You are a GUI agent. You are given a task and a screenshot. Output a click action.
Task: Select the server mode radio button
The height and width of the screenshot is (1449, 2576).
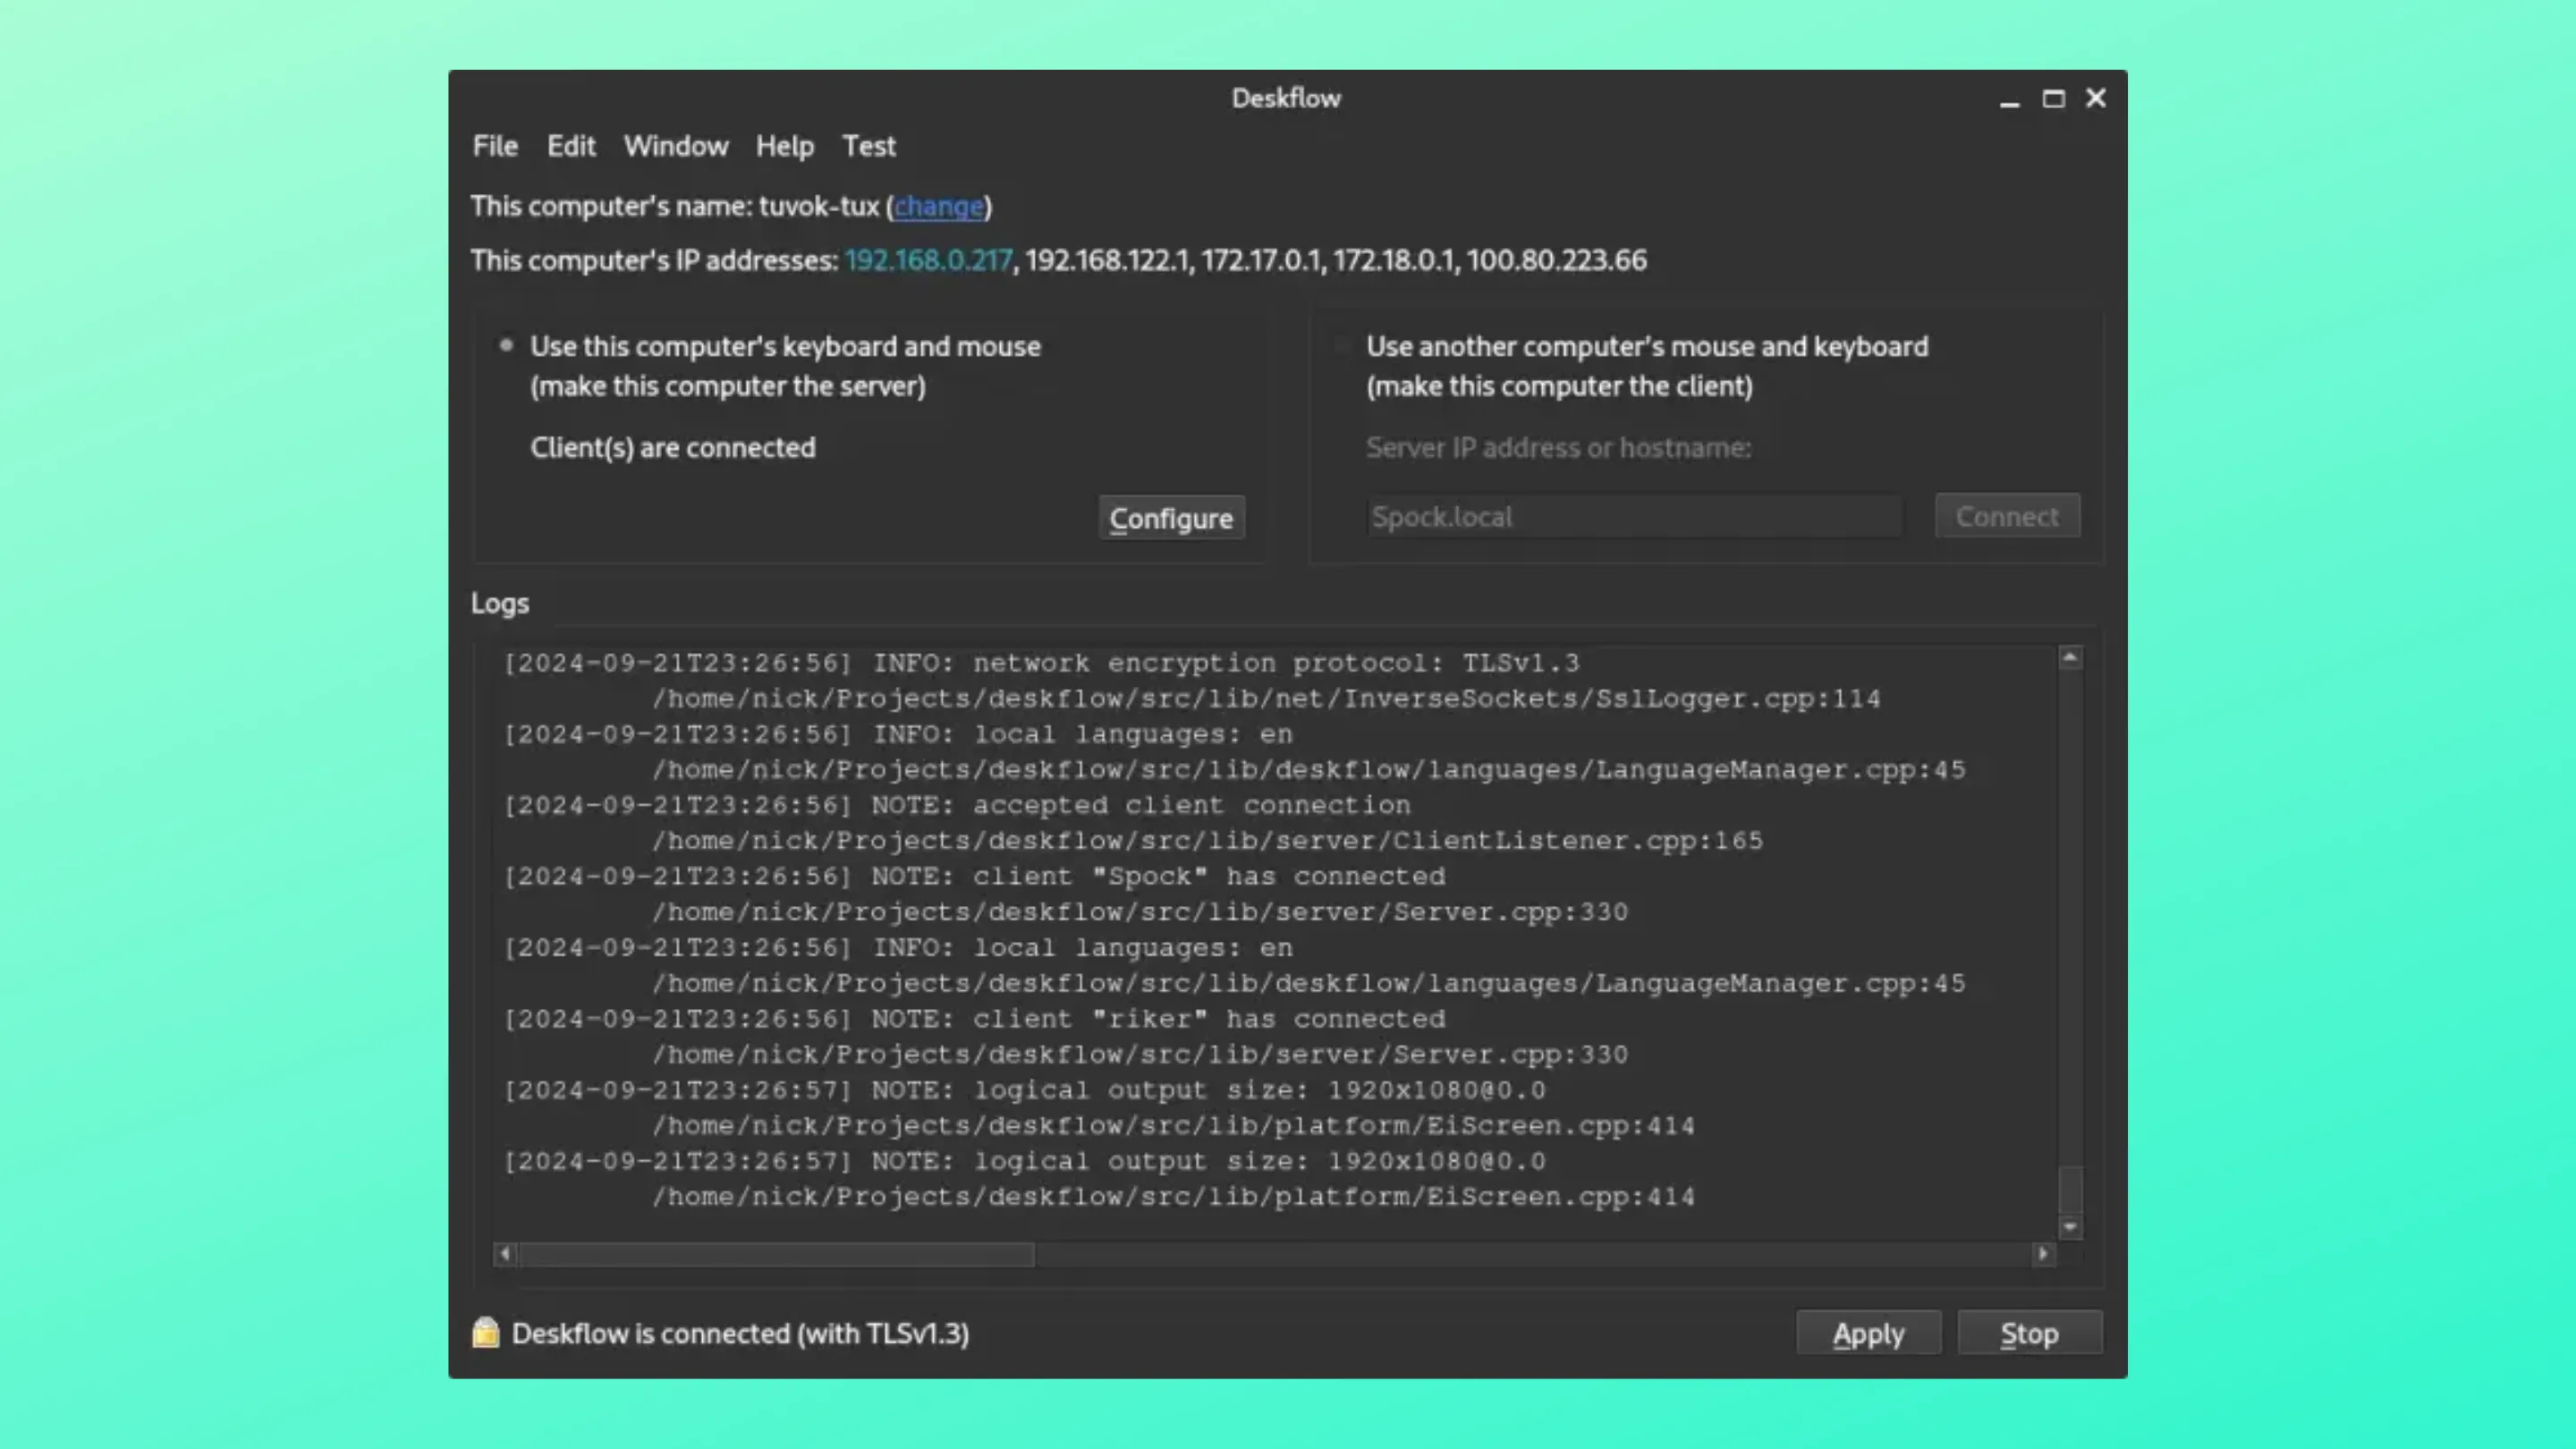pyautogui.click(x=506, y=345)
